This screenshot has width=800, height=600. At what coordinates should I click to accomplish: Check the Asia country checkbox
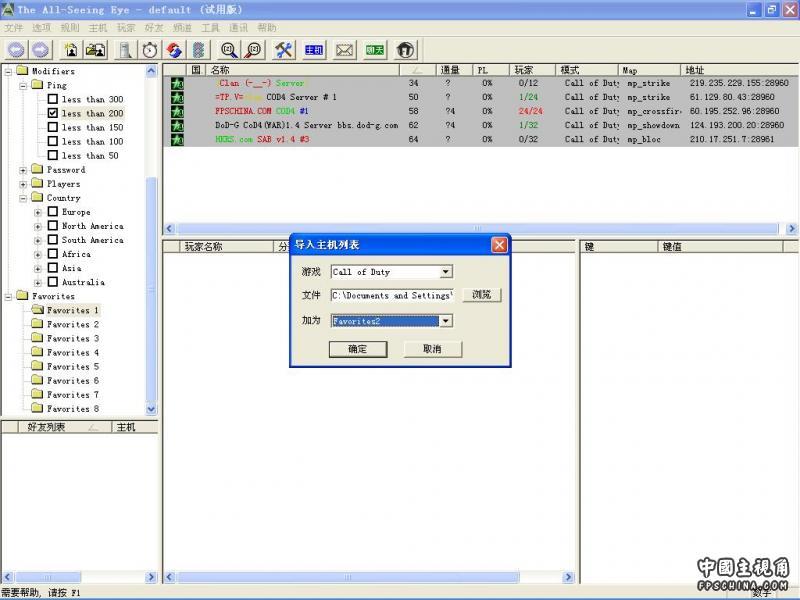coord(53,267)
